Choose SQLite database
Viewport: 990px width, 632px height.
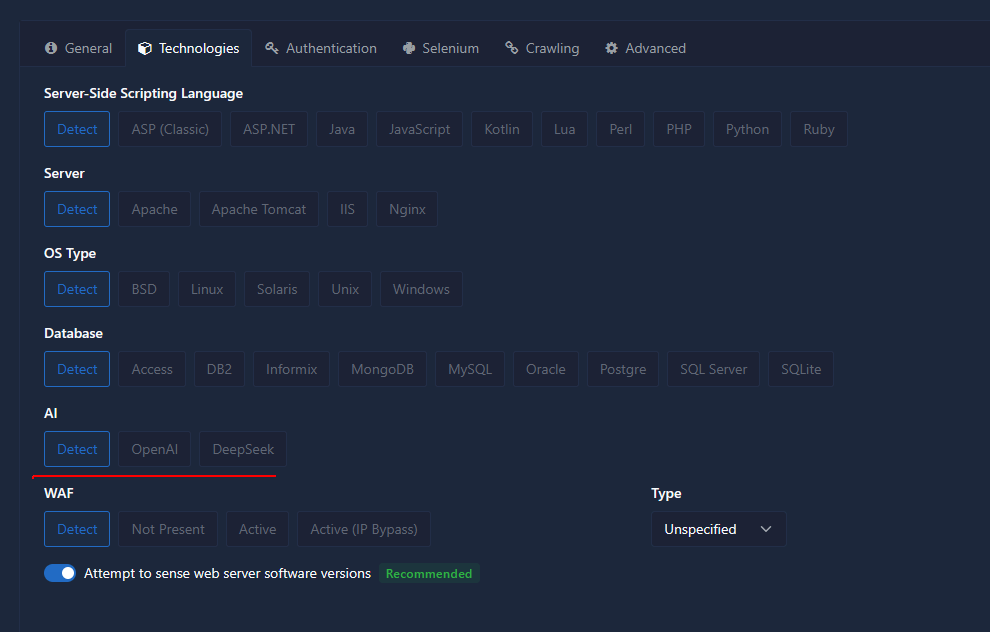pyautogui.click(x=801, y=369)
